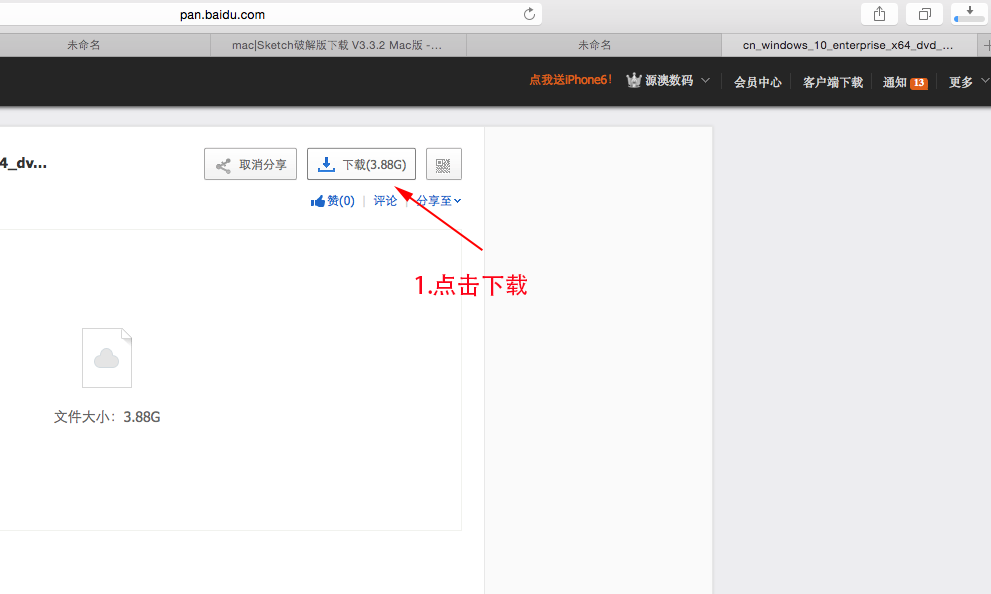
Task: Switch to the mac|Sketch破解版下载 tab
Action: coord(338,45)
